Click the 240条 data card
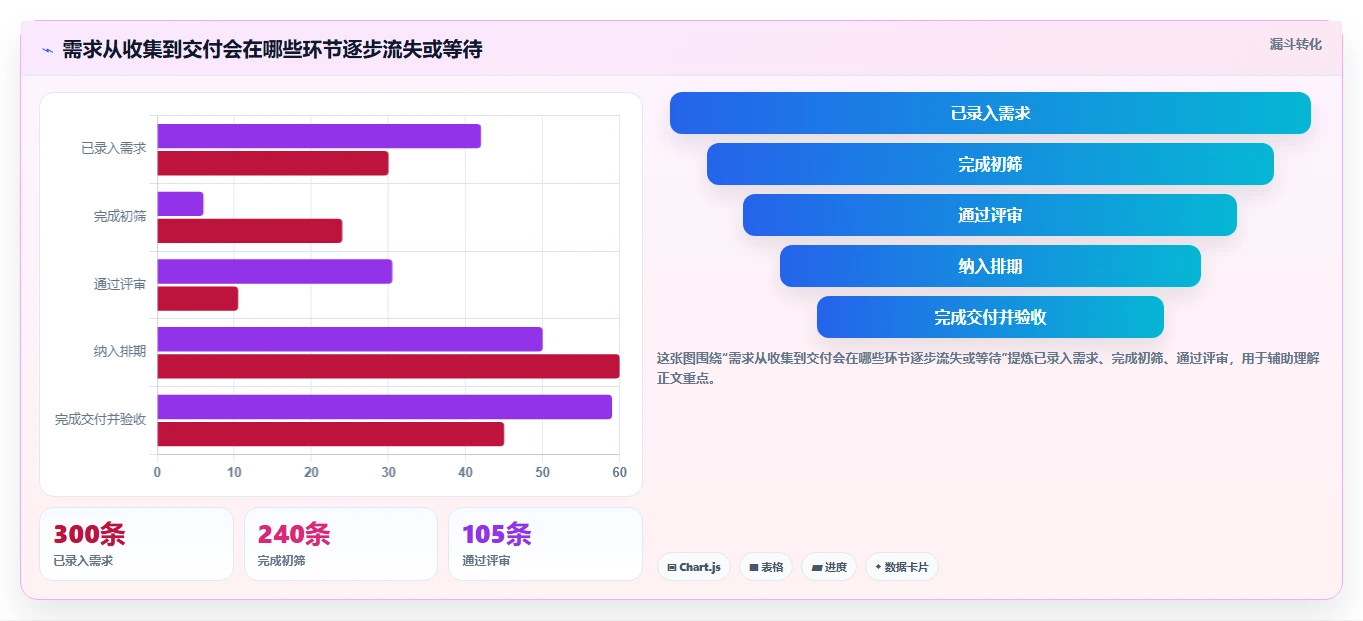 [341, 544]
